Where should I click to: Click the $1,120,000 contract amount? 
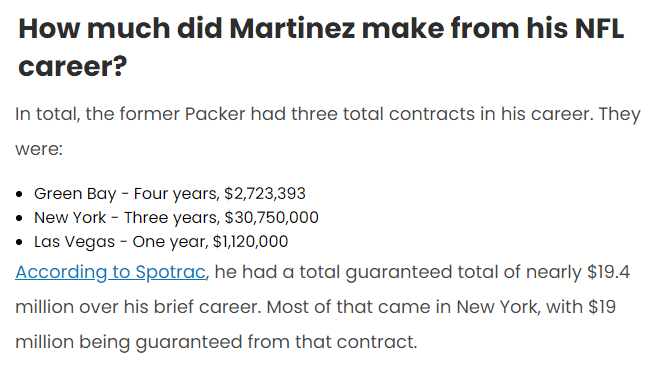[x=250, y=242]
